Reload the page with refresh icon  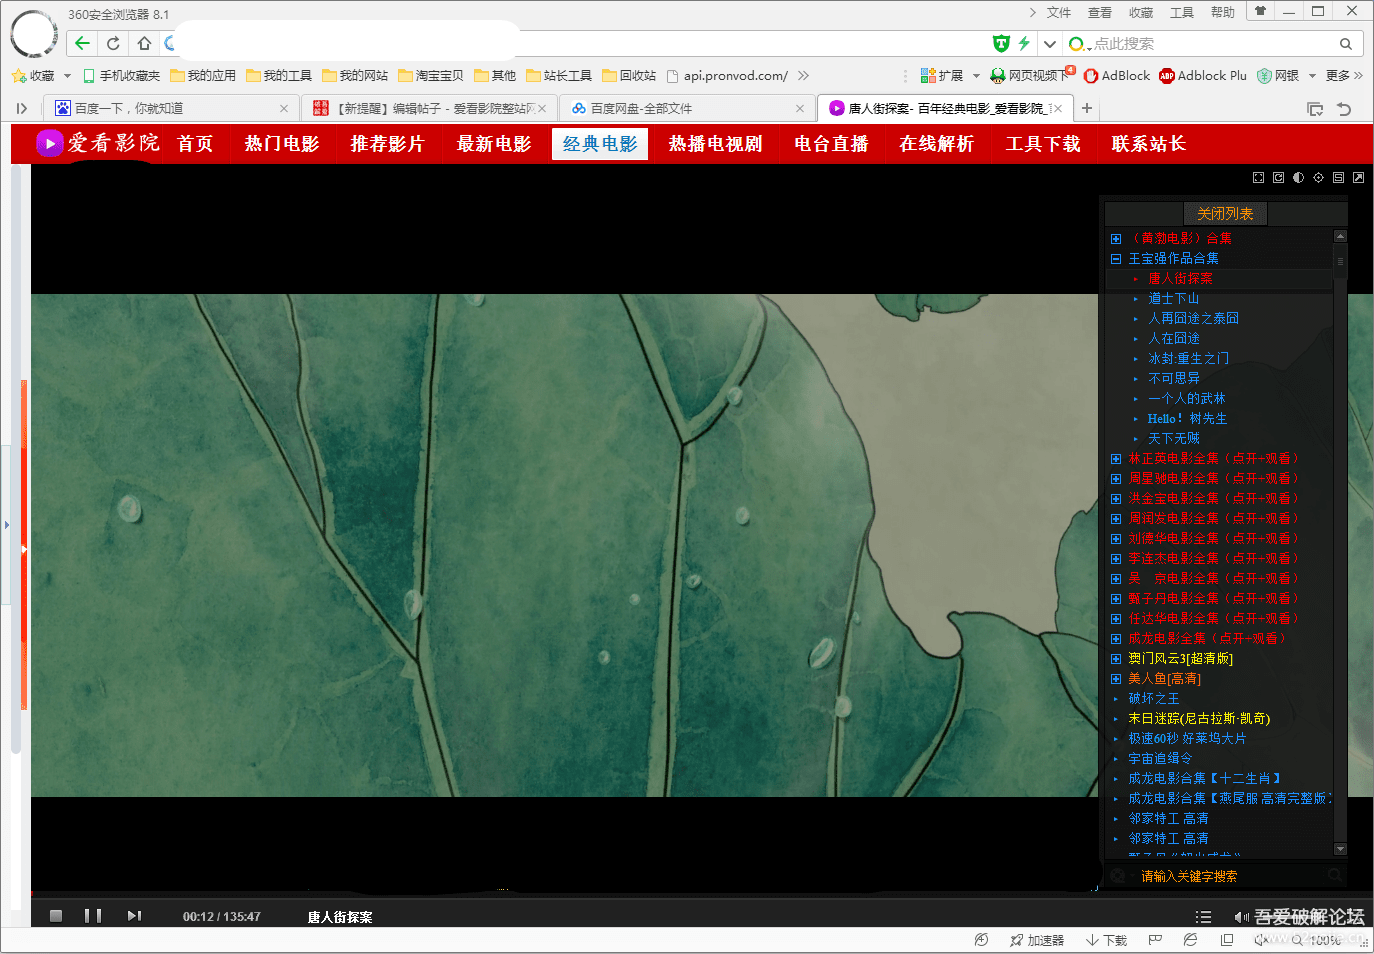113,43
